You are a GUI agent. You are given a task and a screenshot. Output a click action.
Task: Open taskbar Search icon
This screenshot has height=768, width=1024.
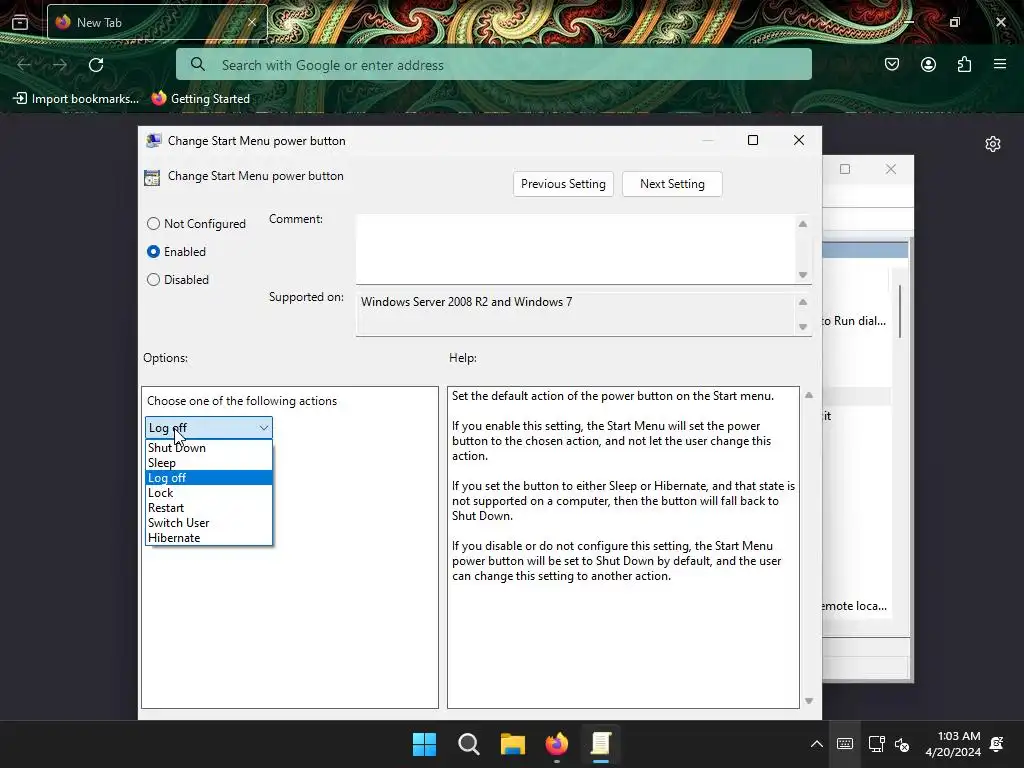(x=468, y=744)
